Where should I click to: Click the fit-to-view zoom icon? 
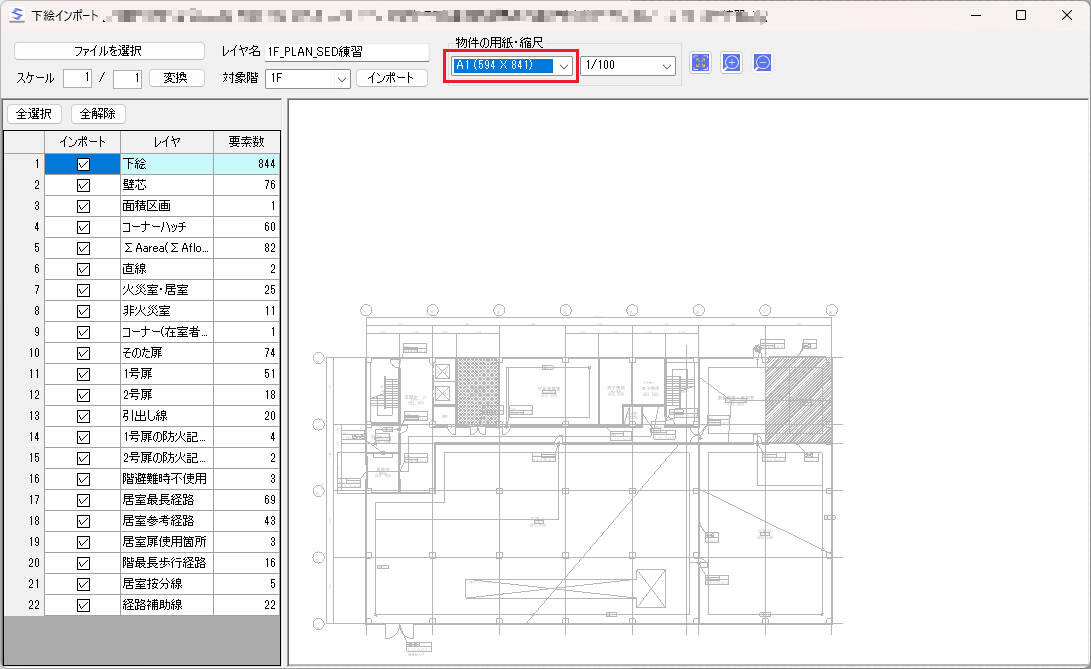(x=700, y=63)
